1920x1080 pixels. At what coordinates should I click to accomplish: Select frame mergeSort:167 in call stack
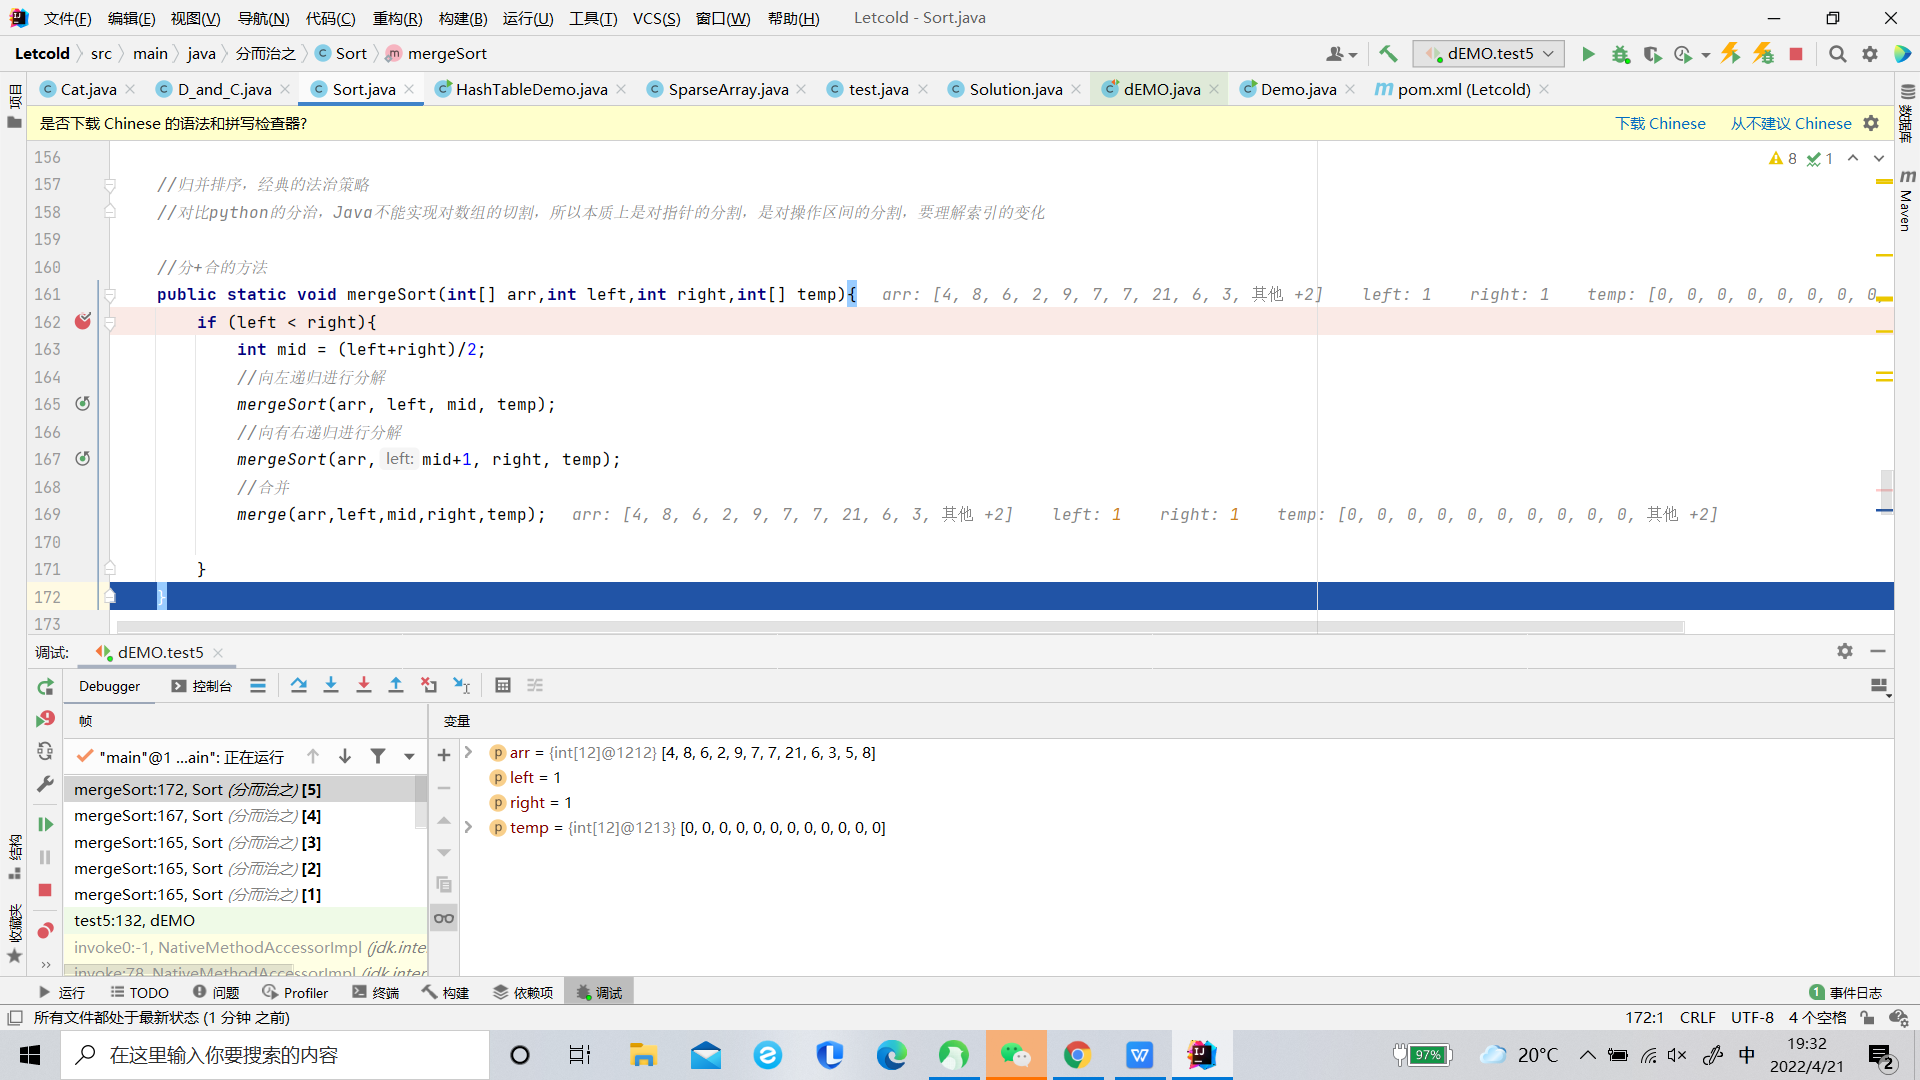coord(197,816)
